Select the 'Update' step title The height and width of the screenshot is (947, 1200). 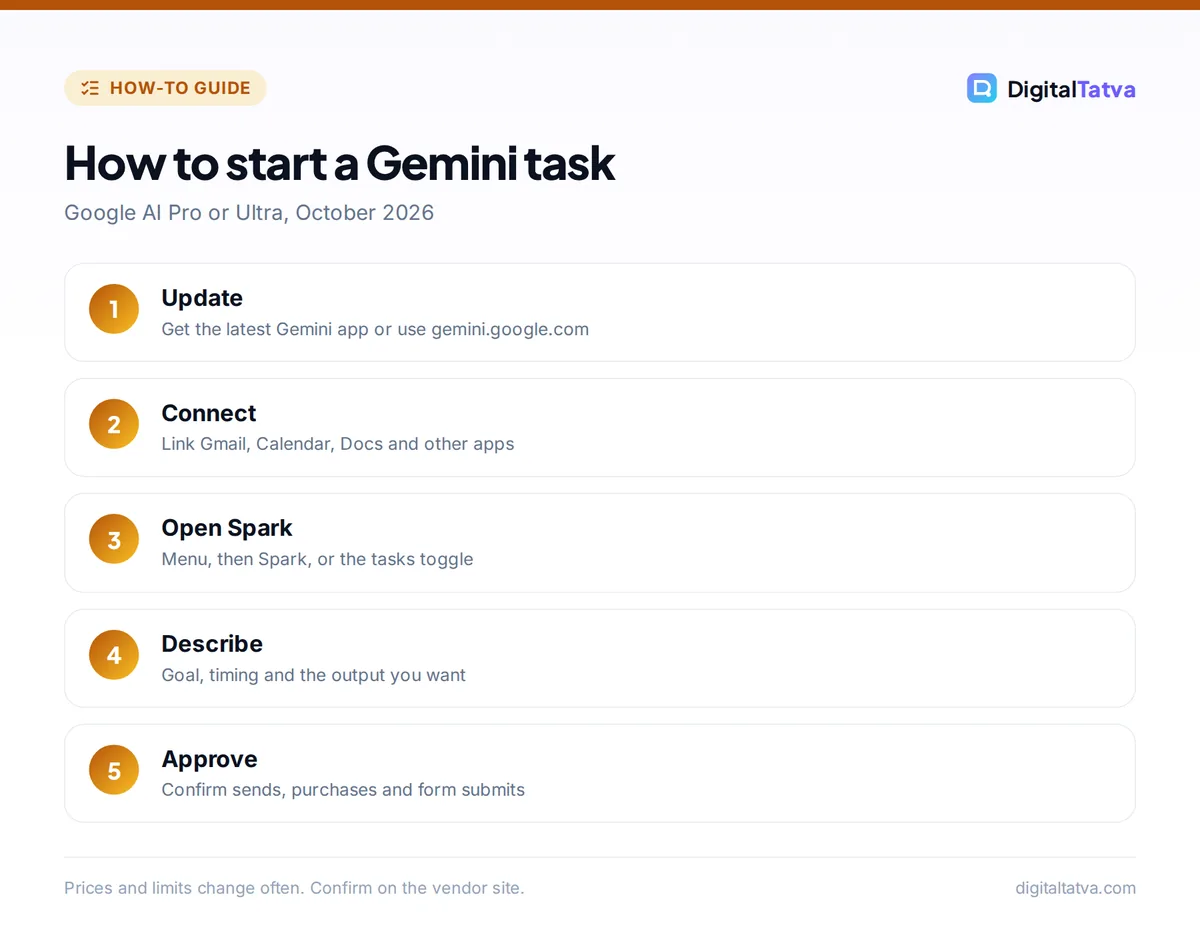pyautogui.click(x=202, y=298)
